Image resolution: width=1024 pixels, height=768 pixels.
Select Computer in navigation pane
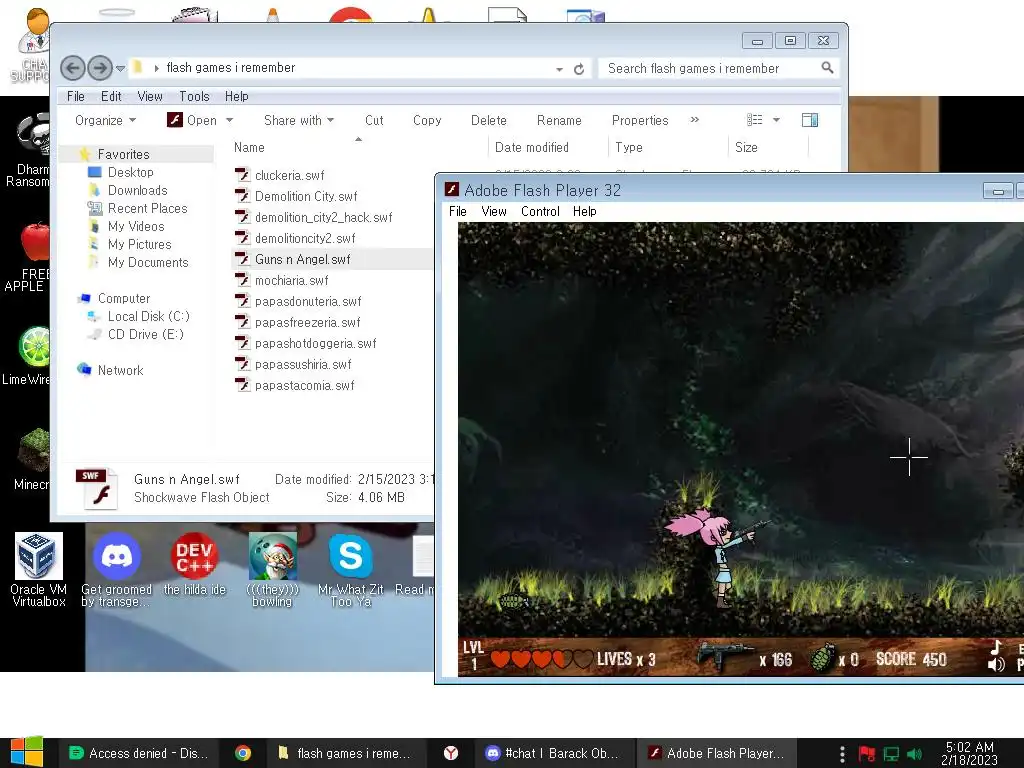pyautogui.click(x=123, y=298)
